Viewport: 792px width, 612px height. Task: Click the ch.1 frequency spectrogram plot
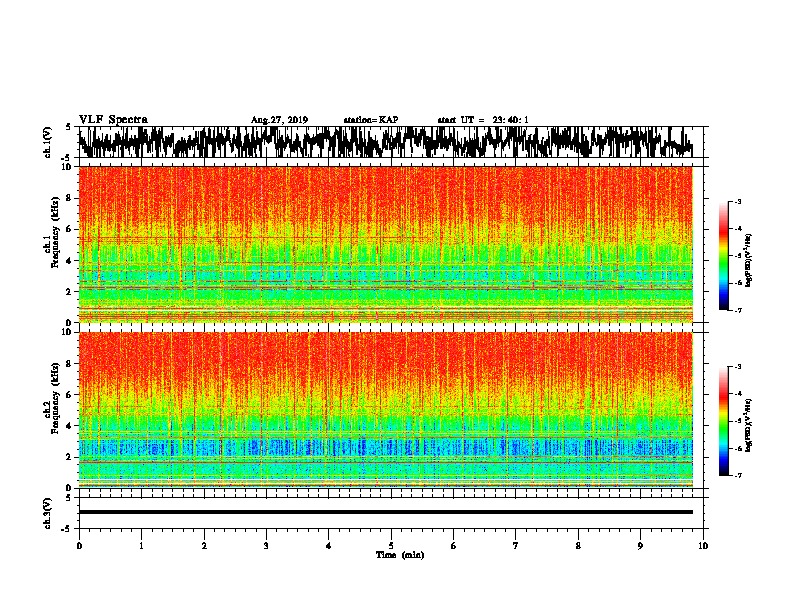click(x=386, y=244)
